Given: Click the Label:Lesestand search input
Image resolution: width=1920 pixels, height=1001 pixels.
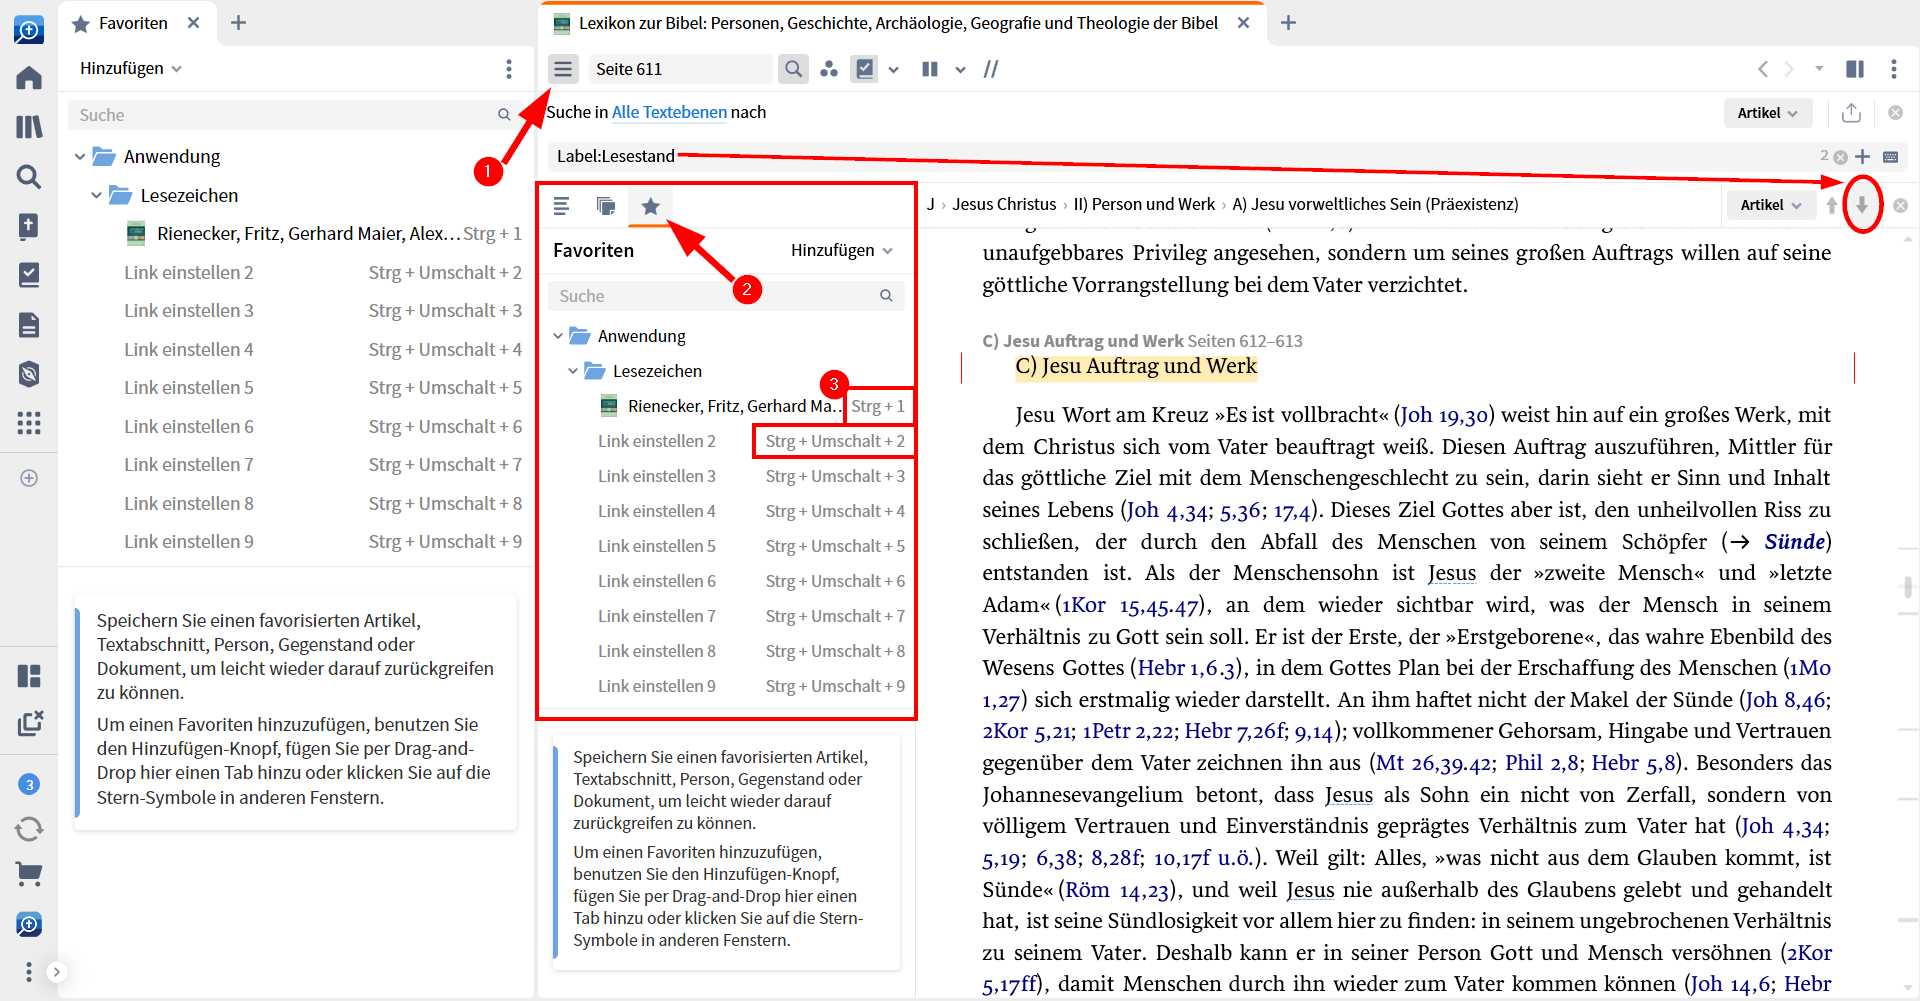Looking at the screenshot, I should pyautogui.click(x=1180, y=157).
